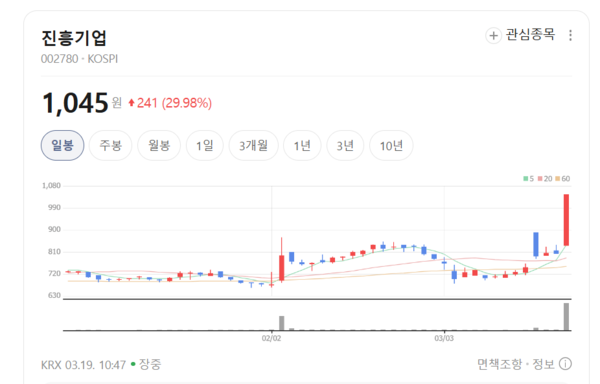
Task: Click the 900 y-axis price label
Action: pos(54,229)
